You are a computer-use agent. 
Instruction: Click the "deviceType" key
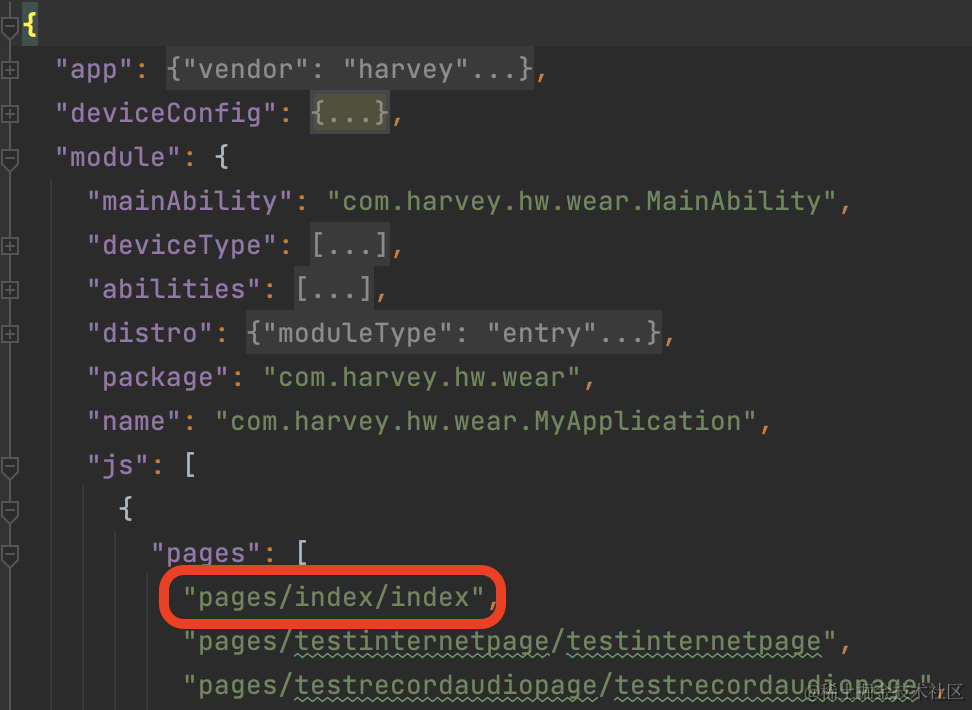tap(182, 246)
